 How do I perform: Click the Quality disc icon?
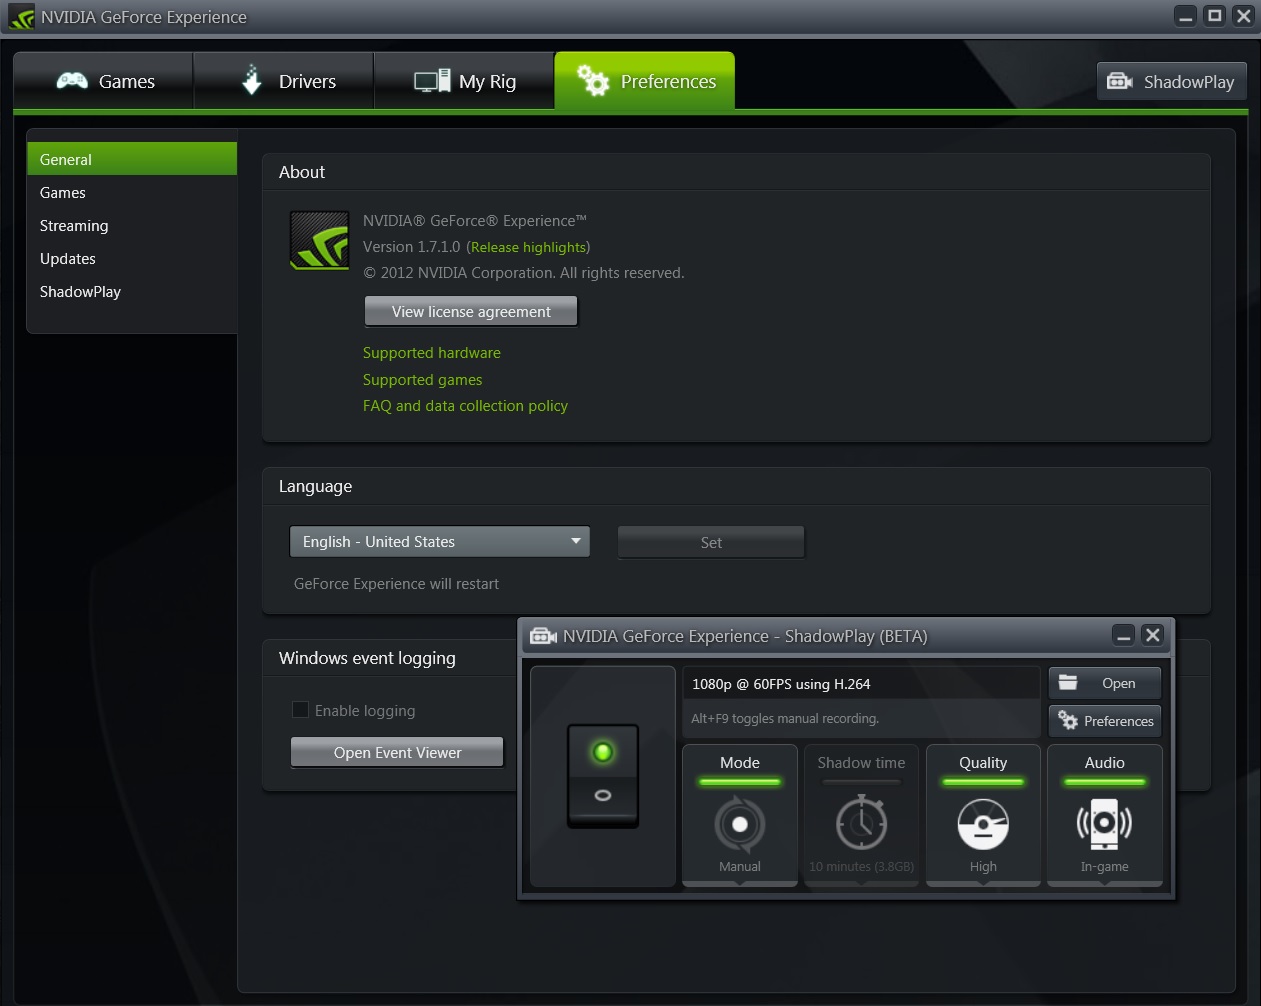(x=983, y=825)
